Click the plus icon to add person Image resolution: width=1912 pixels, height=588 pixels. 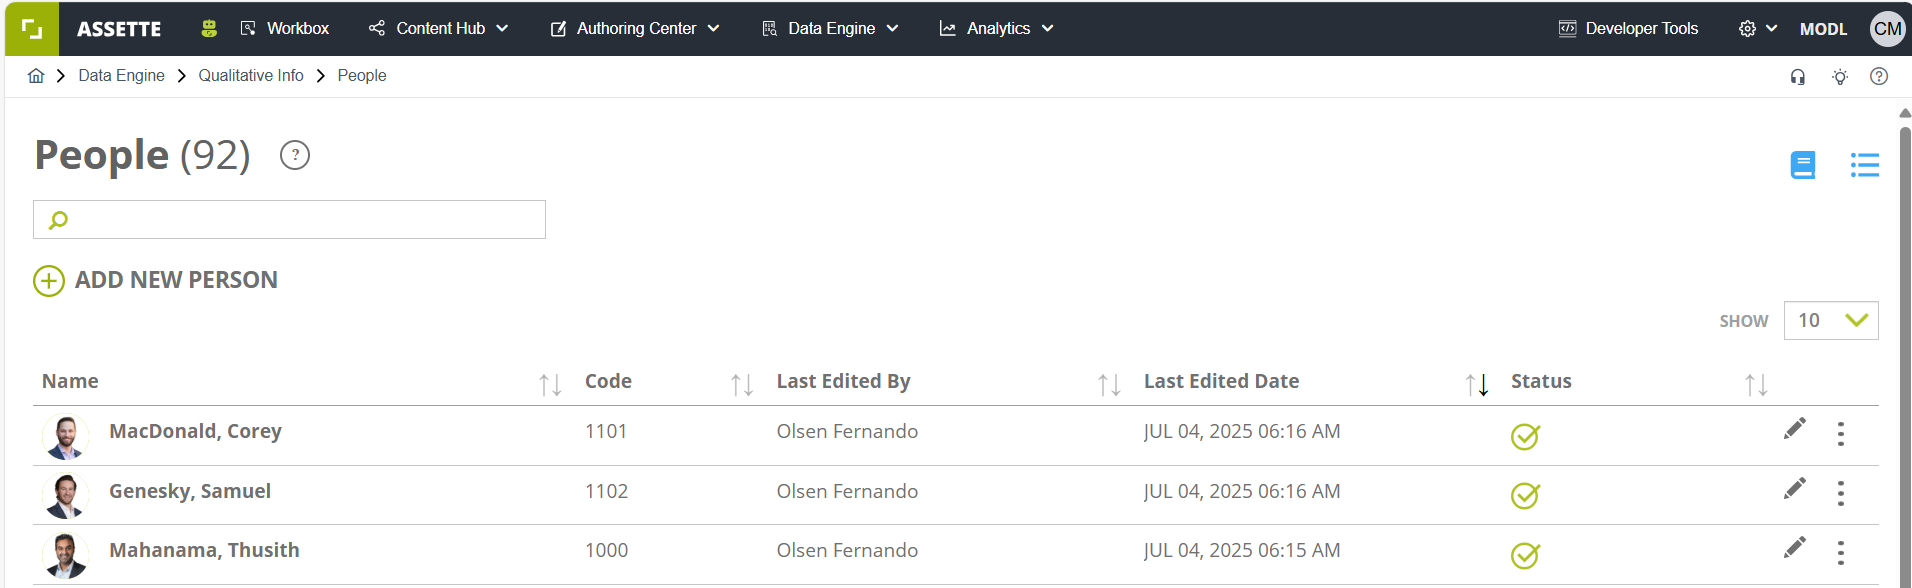(x=49, y=281)
